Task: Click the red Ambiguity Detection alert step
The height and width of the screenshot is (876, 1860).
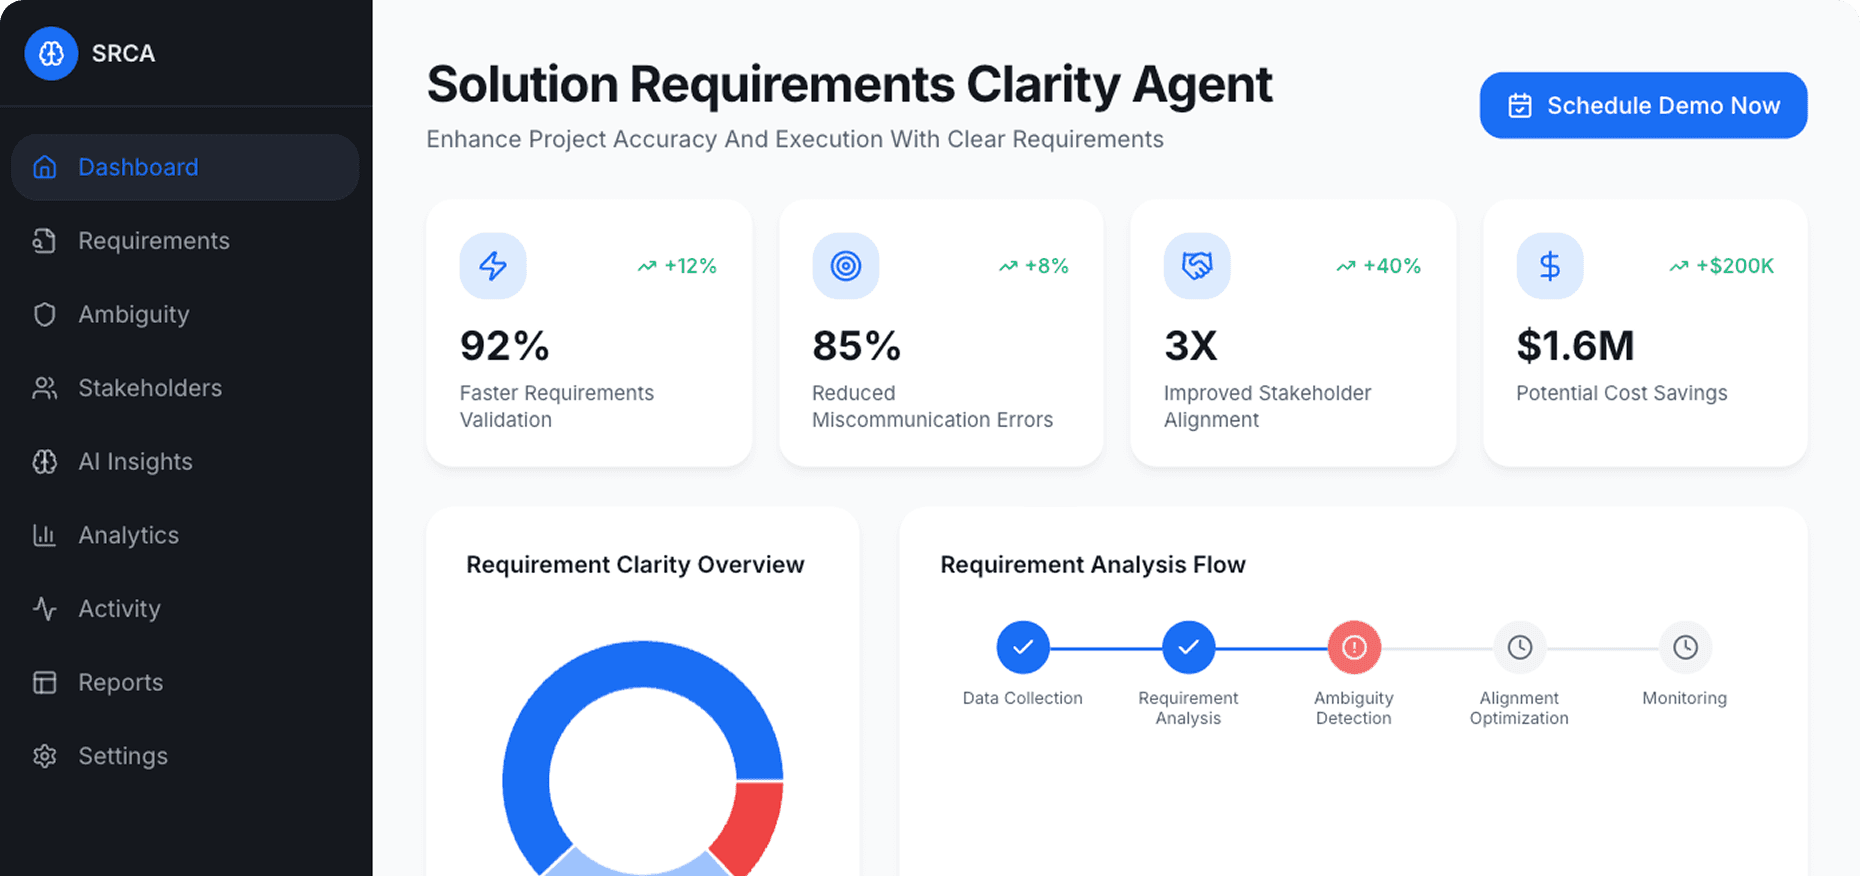Action: [1354, 648]
